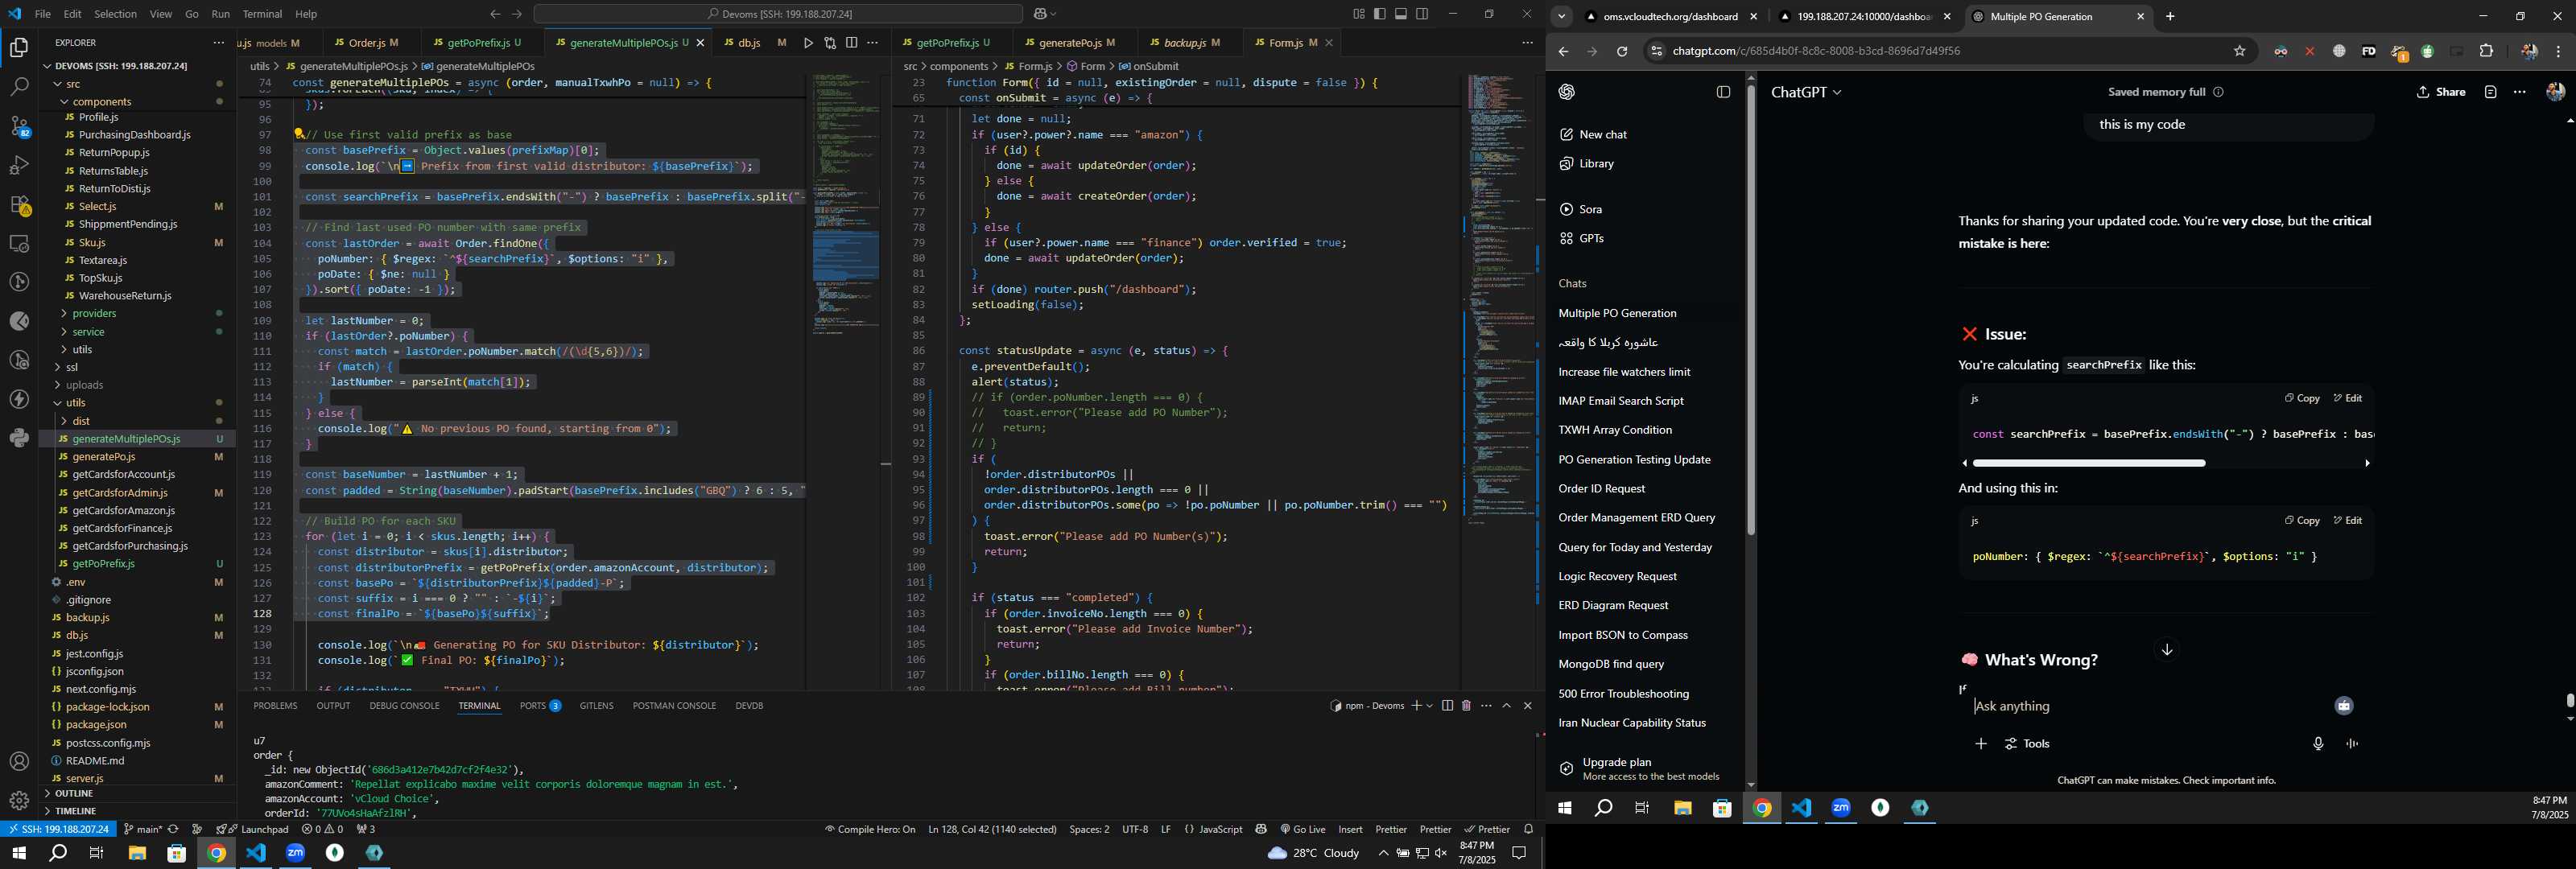Bookmark this page with the star icon
The width and height of the screenshot is (2576, 869).
[x=2240, y=51]
